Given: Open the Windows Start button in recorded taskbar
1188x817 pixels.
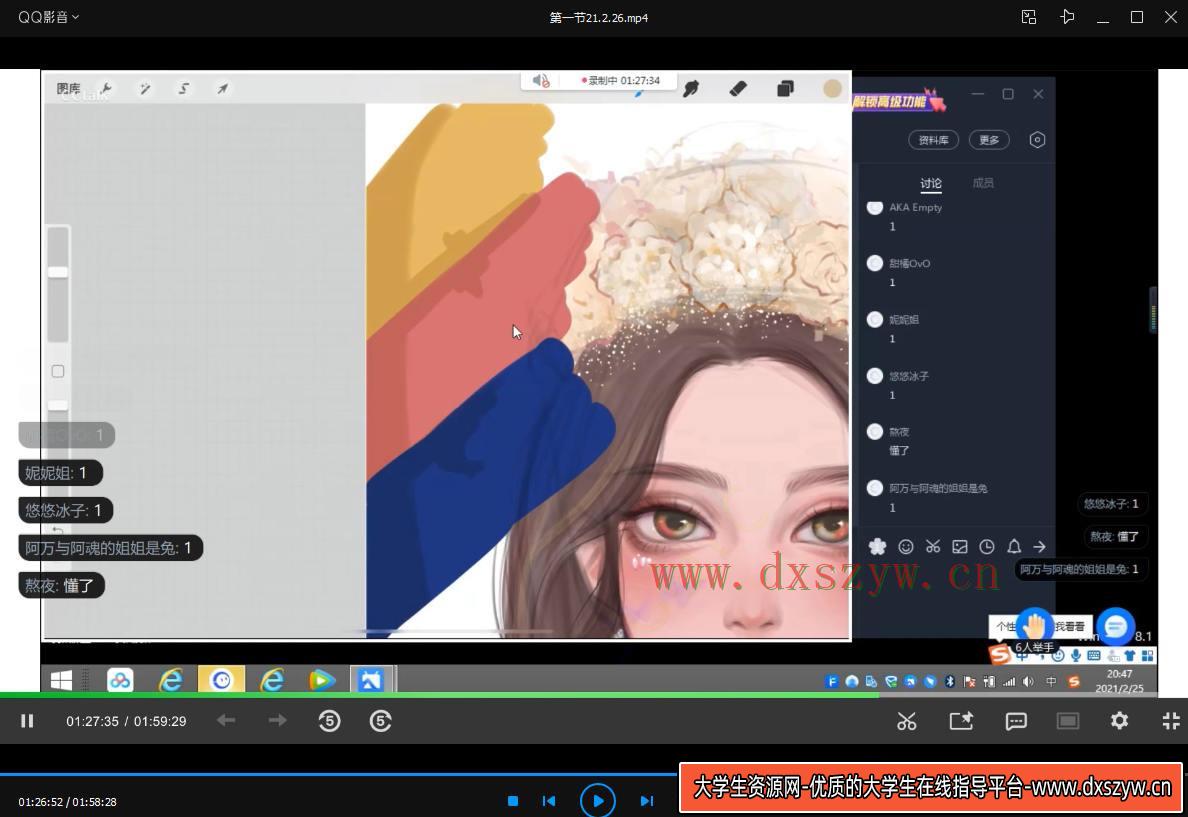Looking at the screenshot, I should coord(61,680).
